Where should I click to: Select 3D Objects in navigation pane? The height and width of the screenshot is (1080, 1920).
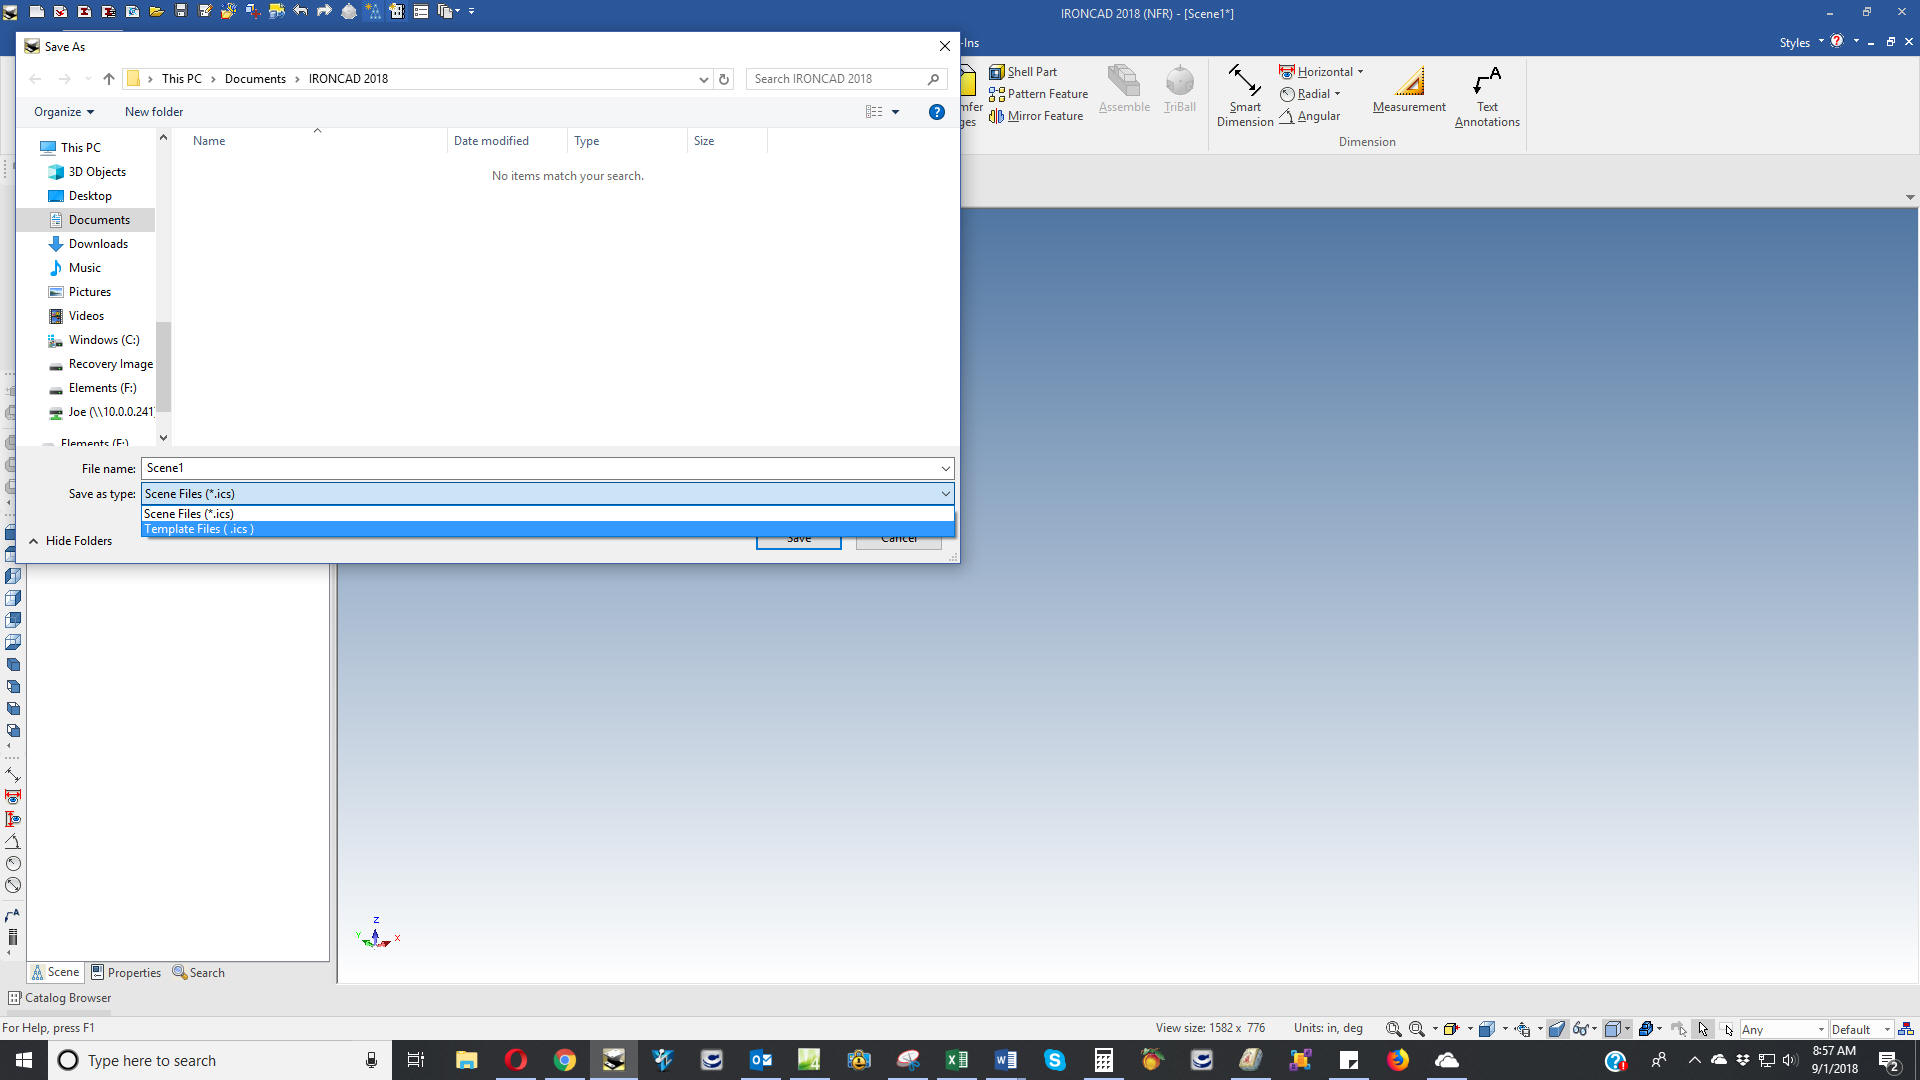point(97,172)
